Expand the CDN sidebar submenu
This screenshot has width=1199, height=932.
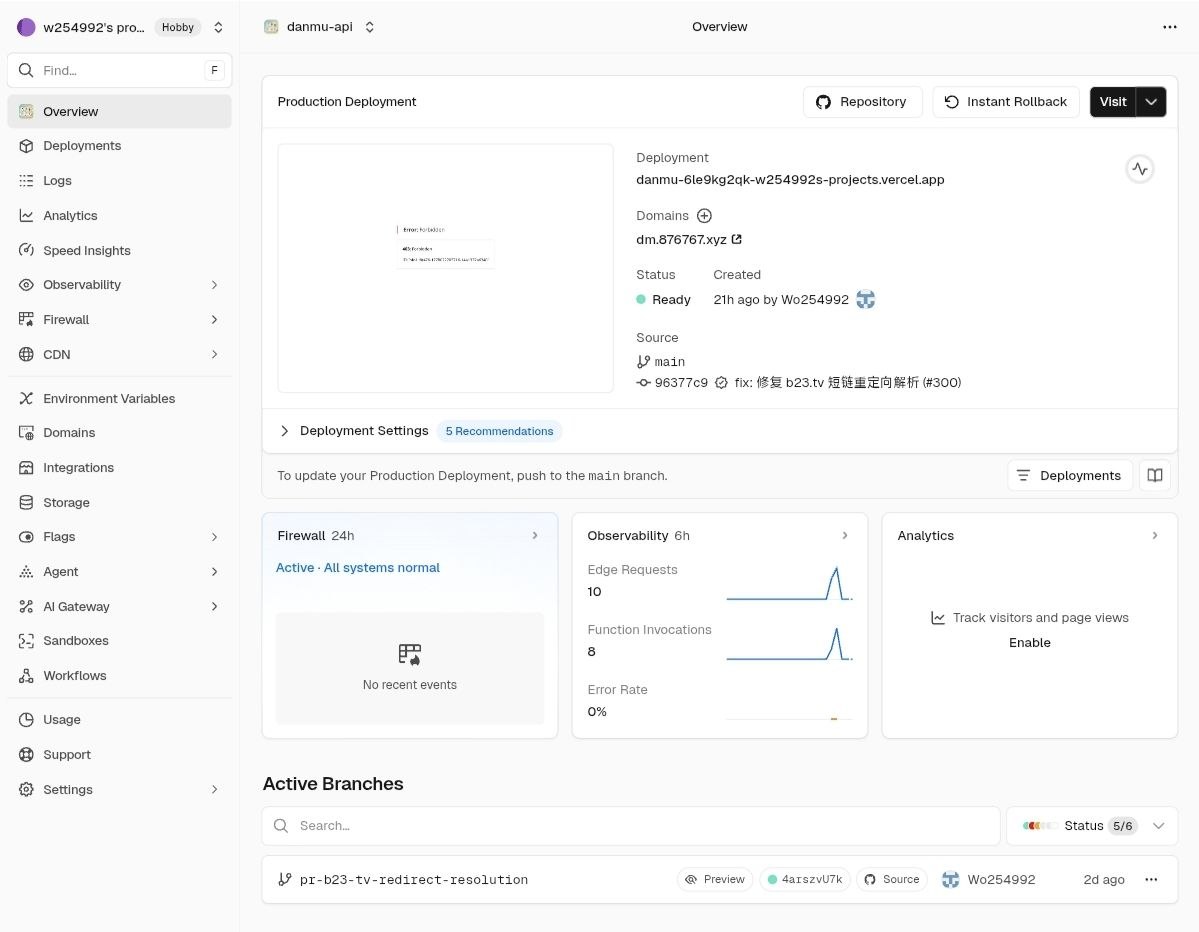click(214, 354)
